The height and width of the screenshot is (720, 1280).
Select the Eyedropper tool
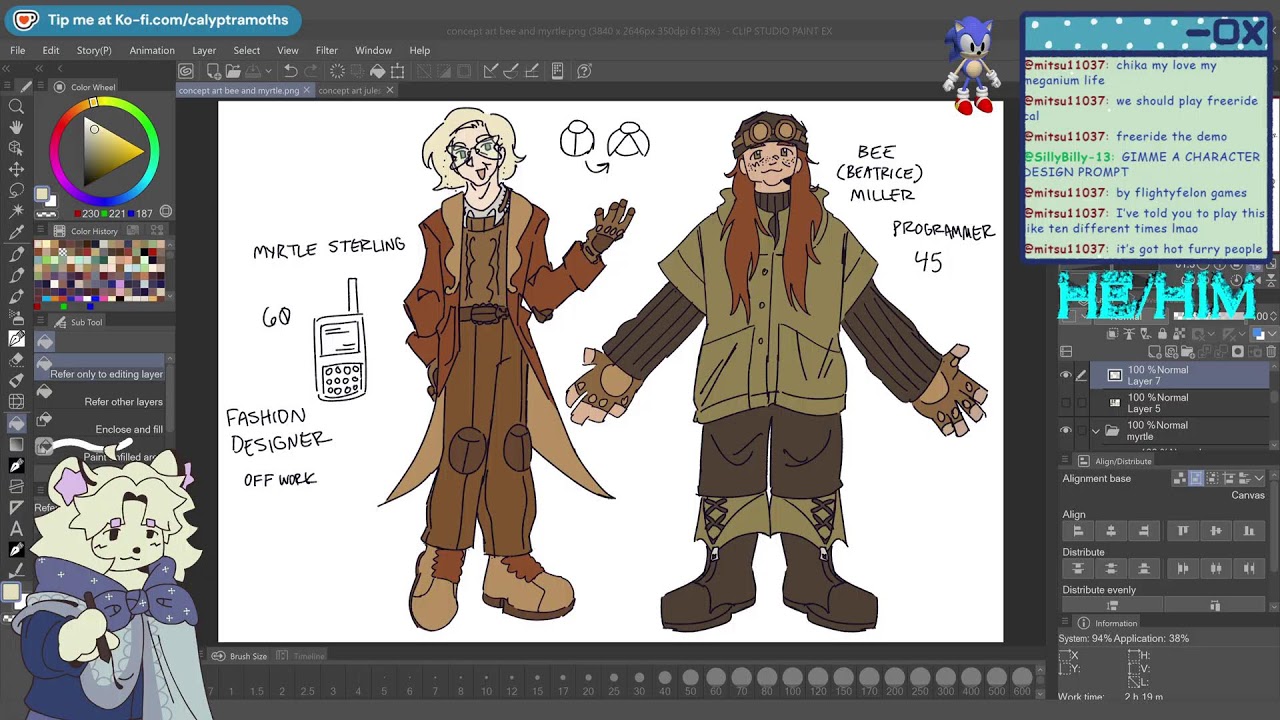point(16,233)
